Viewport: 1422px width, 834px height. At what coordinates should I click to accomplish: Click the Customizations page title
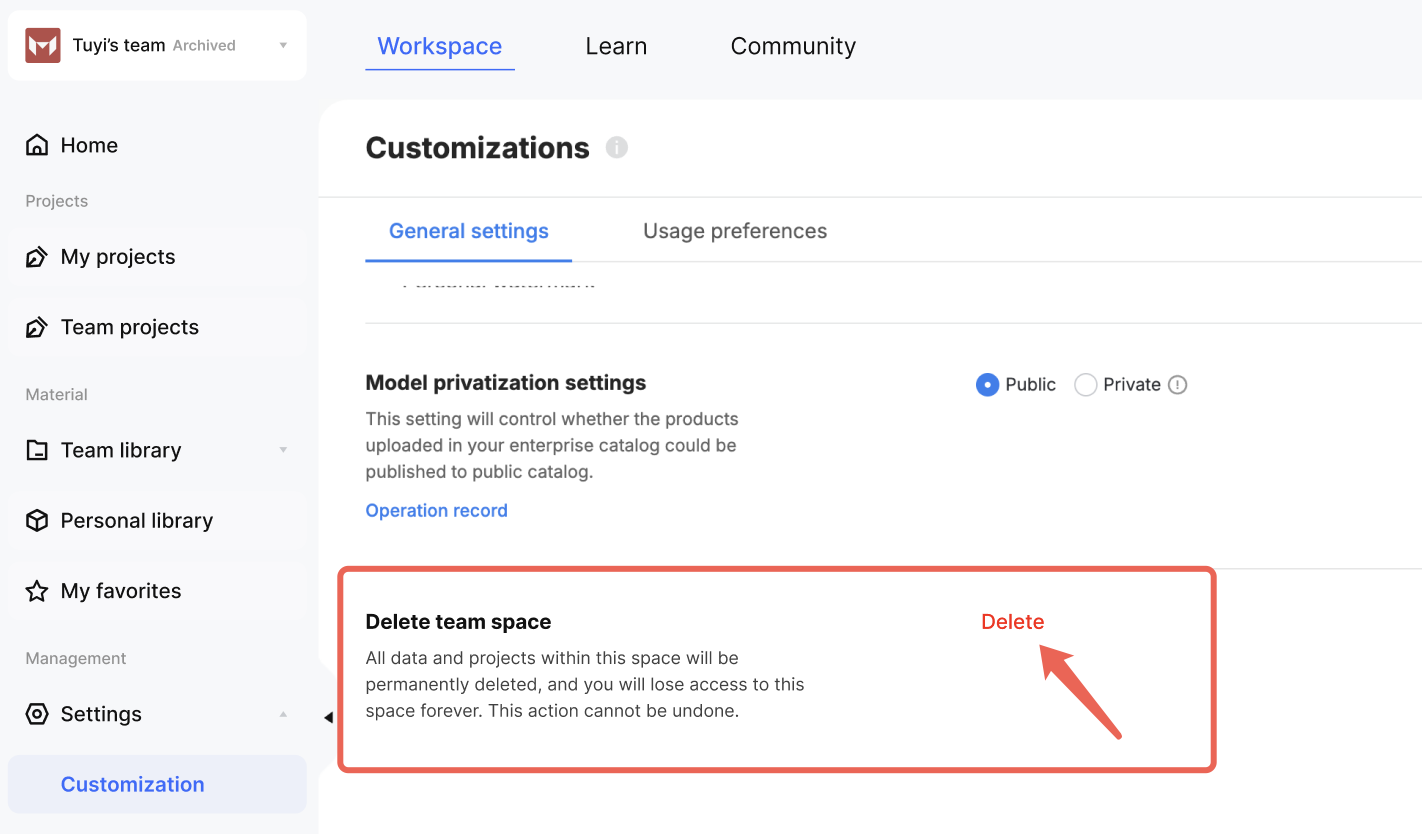click(x=478, y=148)
